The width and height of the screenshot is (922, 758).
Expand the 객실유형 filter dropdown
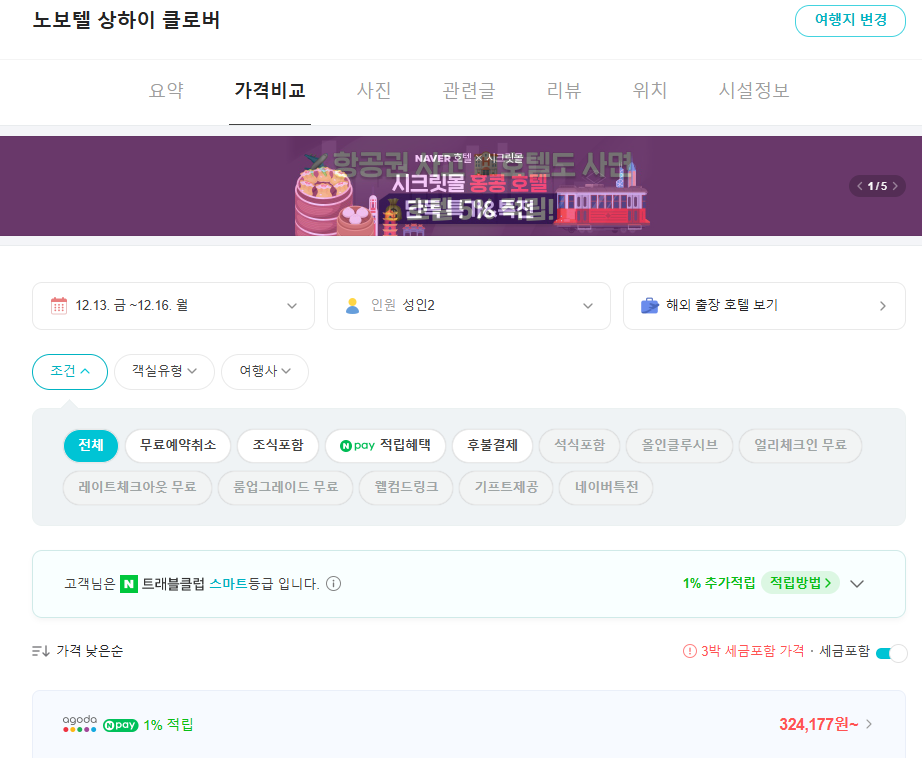pyautogui.click(x=164, y=372)
